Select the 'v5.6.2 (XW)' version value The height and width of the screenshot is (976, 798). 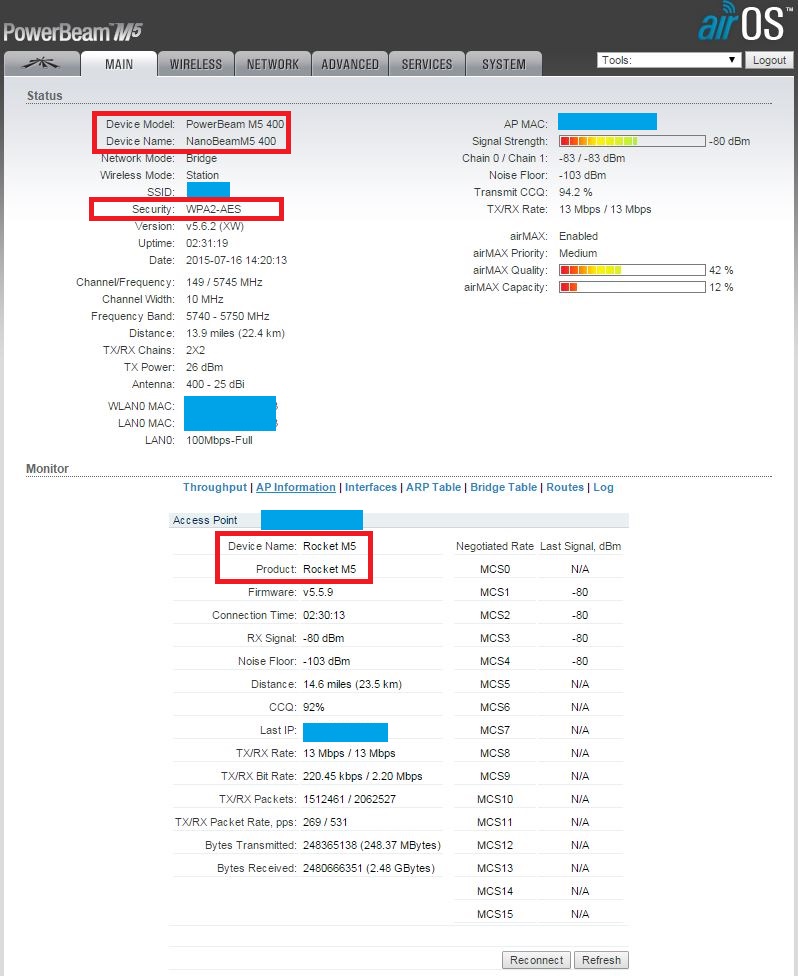tap(215, 226)
